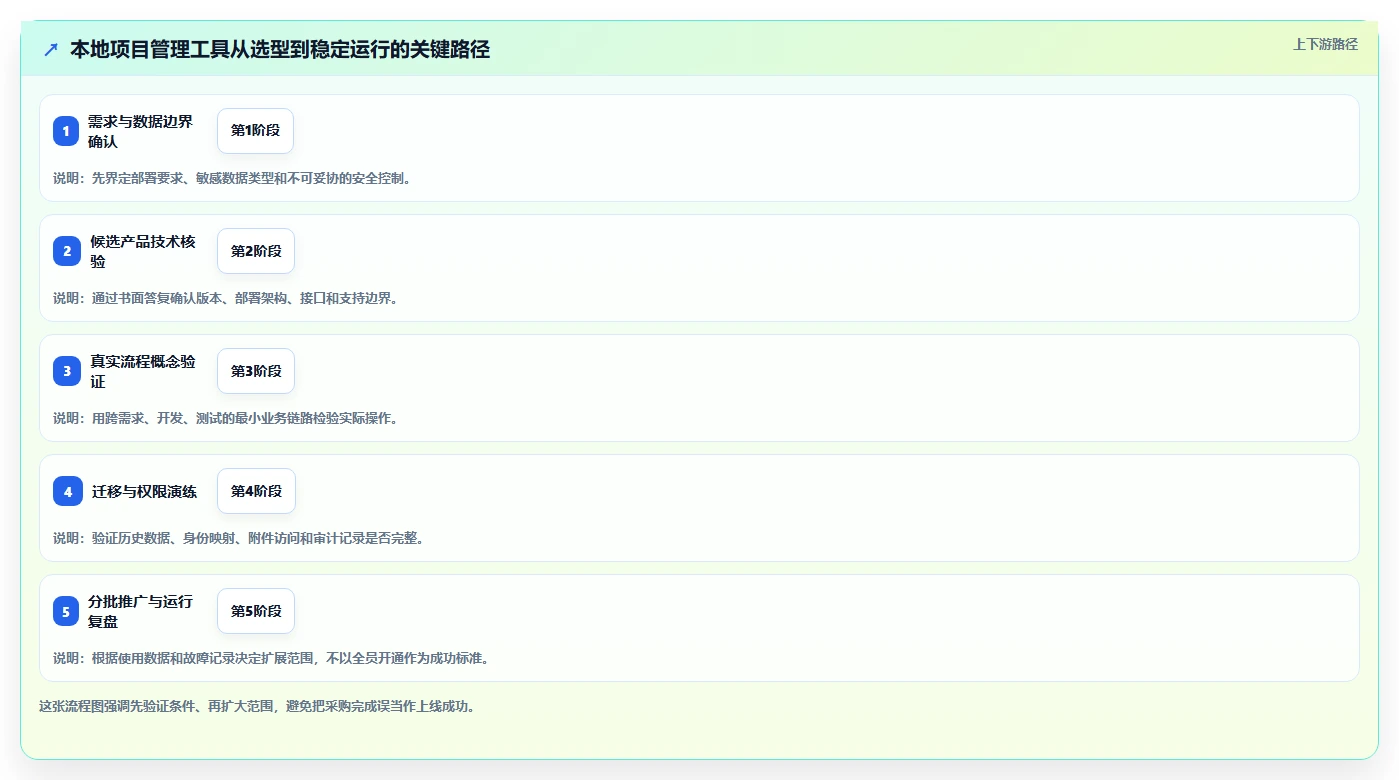The width and height of the screenshot is (1399, 780).
Task: Click the step title 真实流程概念验证
Action: point(143,371)
